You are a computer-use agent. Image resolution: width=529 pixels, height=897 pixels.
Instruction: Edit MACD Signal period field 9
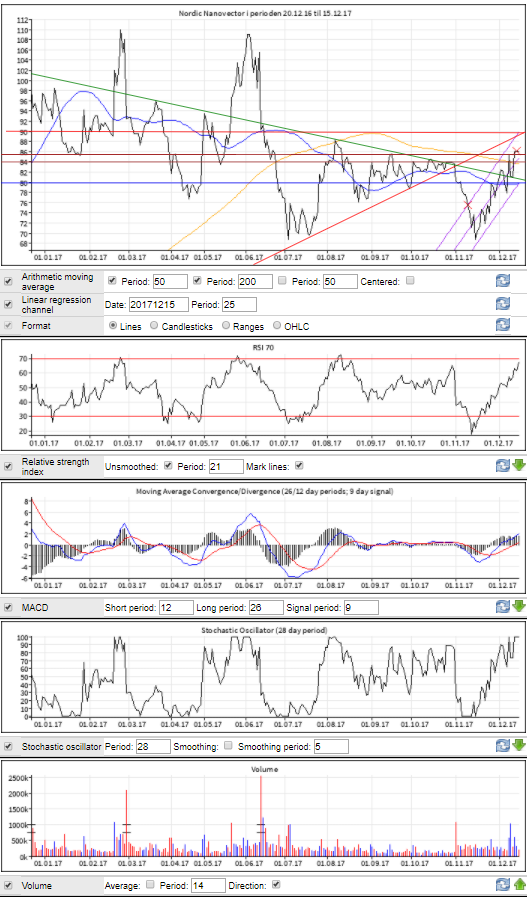[361, 608]
